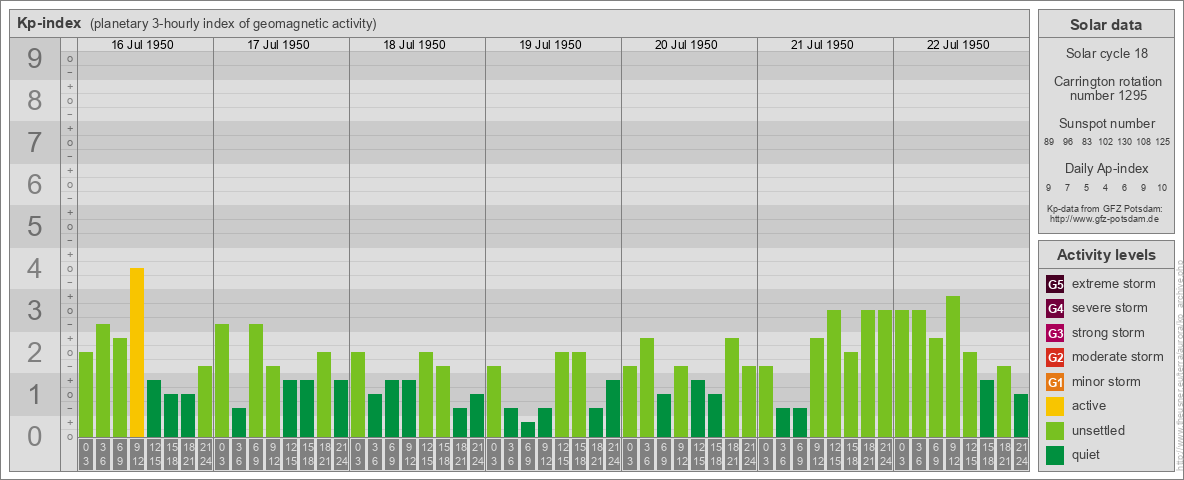
Task: Click the moderate storm legend label
Action: [1118, 357]
